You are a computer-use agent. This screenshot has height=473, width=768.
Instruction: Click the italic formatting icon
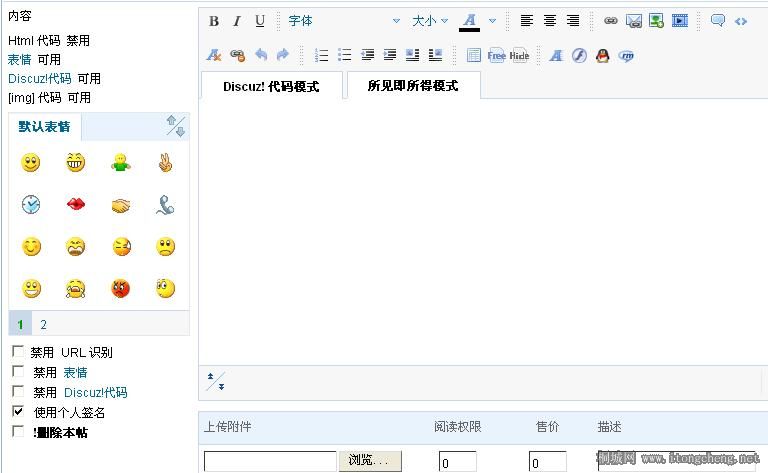(x=237, y=21)
